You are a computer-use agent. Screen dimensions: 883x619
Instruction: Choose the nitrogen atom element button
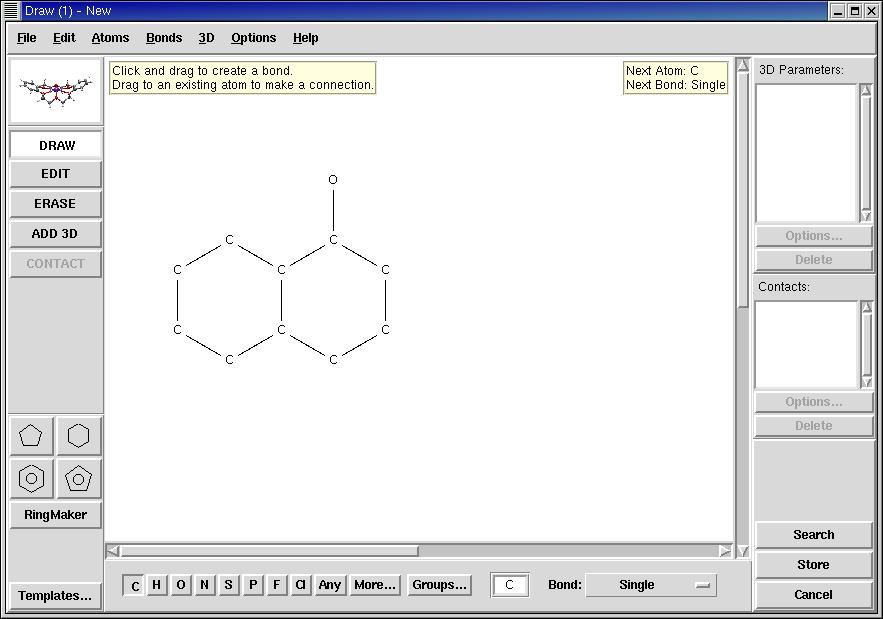pyautogui.click(x=205, y=585)
